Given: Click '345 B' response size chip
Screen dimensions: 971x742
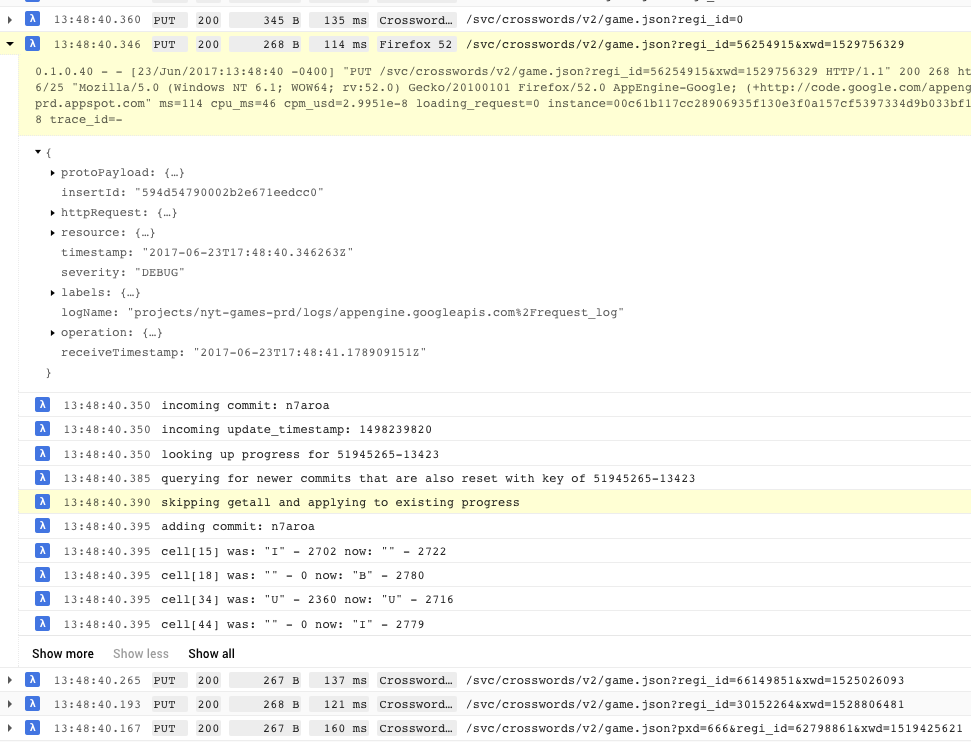Looking at the screenshot, I should (x=266, y=20).
